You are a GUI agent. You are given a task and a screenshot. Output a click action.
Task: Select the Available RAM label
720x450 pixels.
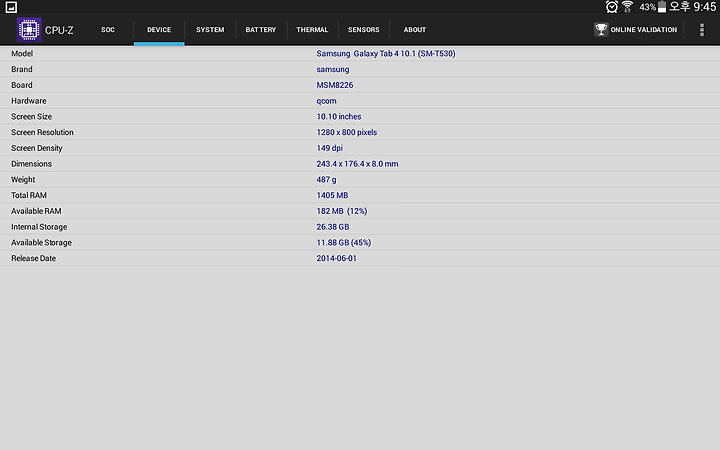point(36,211)
